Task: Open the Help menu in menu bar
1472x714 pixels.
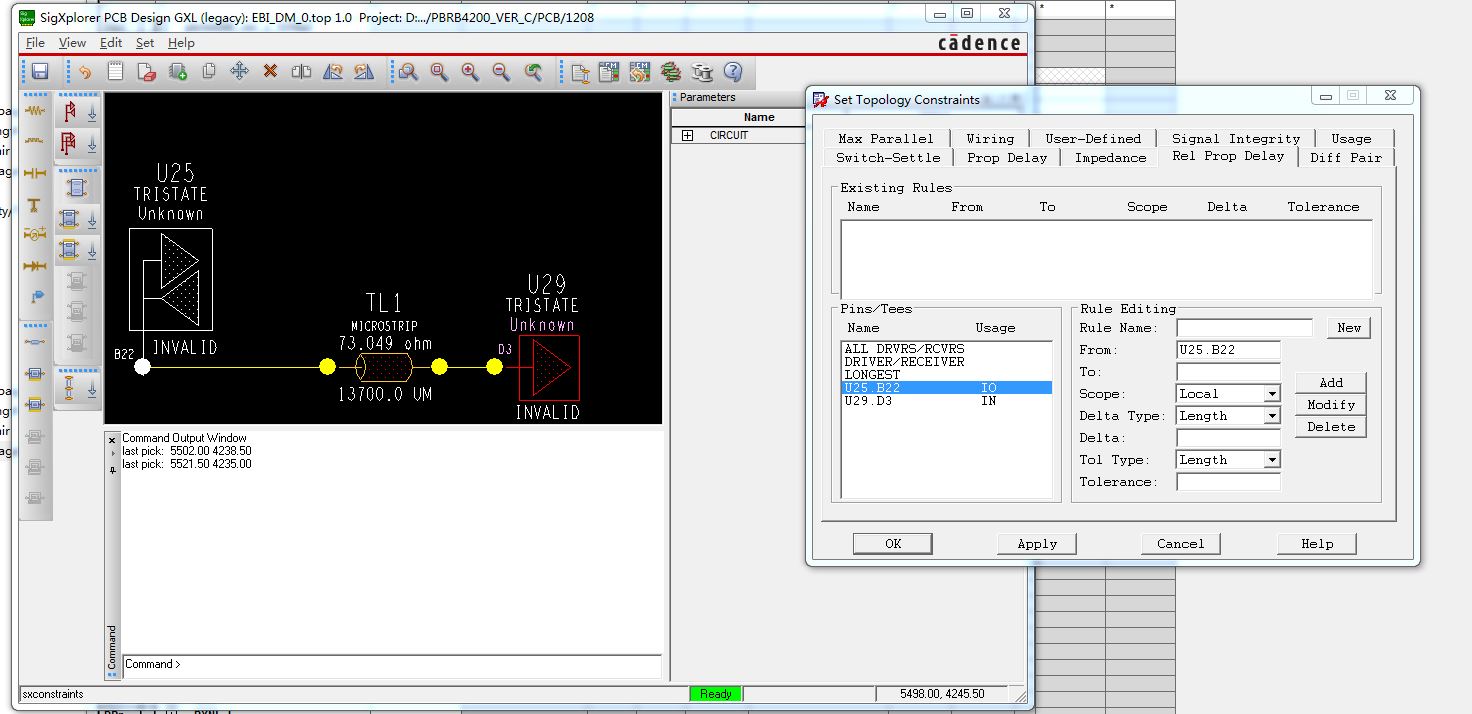Action: [181, 43]
